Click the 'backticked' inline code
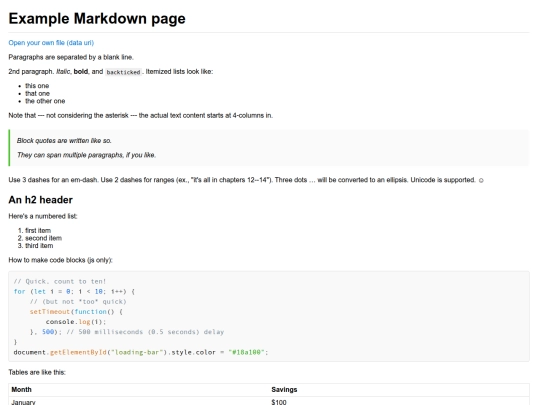Screen dimensions: 540x405 pyautogui.click(x=123, y=72)
